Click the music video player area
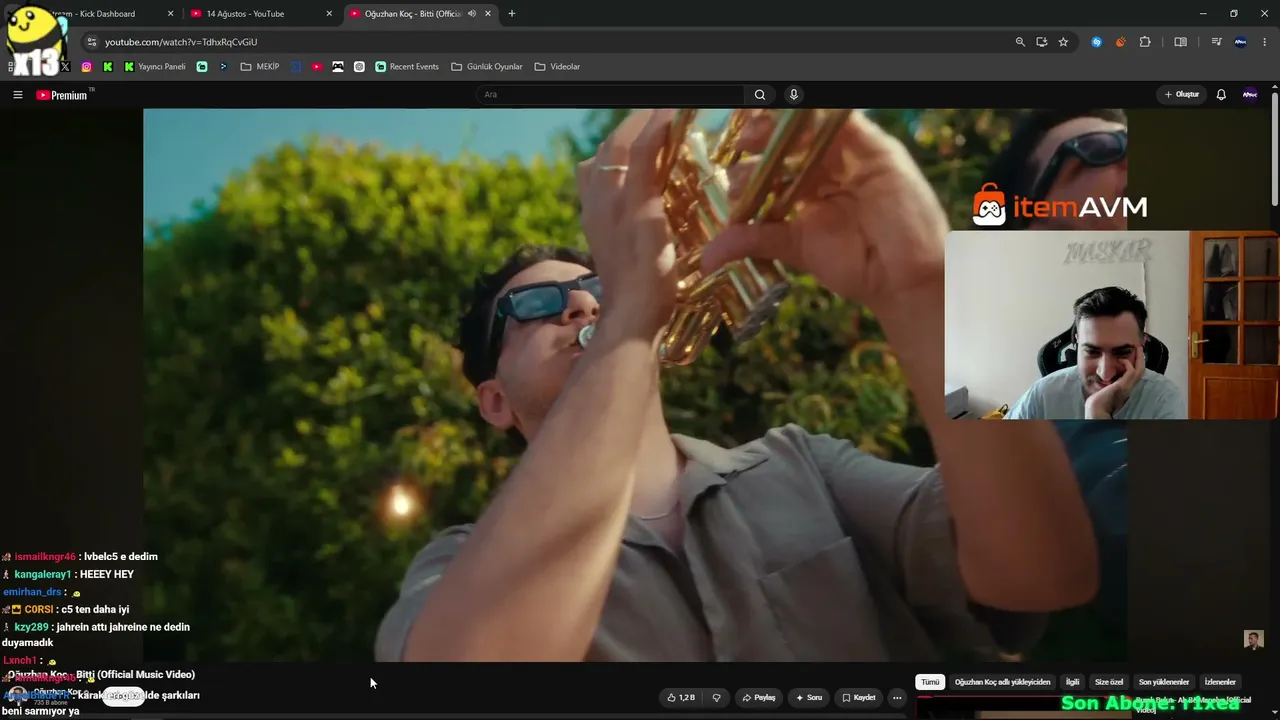 pyautogui.click(x=635, y=385)
